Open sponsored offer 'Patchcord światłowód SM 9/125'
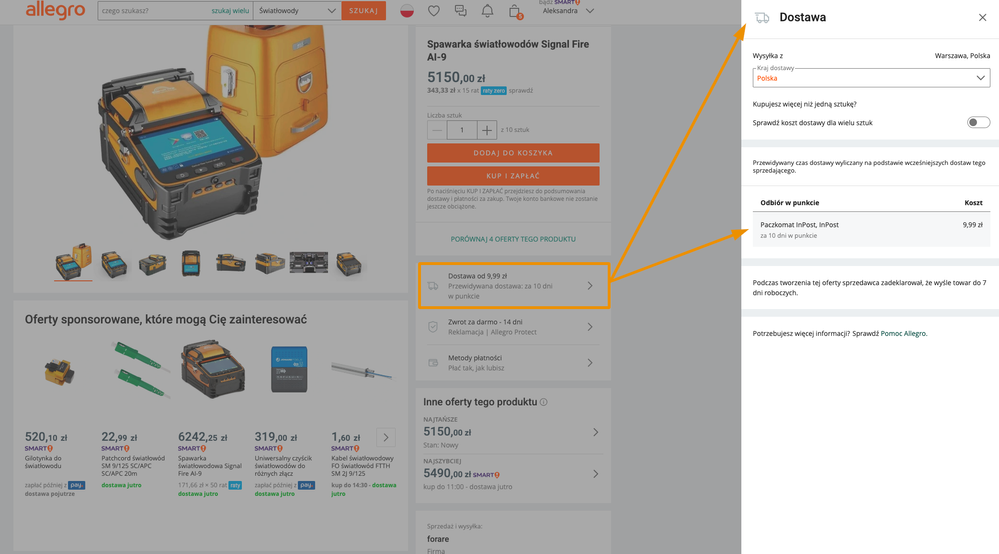The width and height of the screenshot is (999, 554). coord(133,465)
